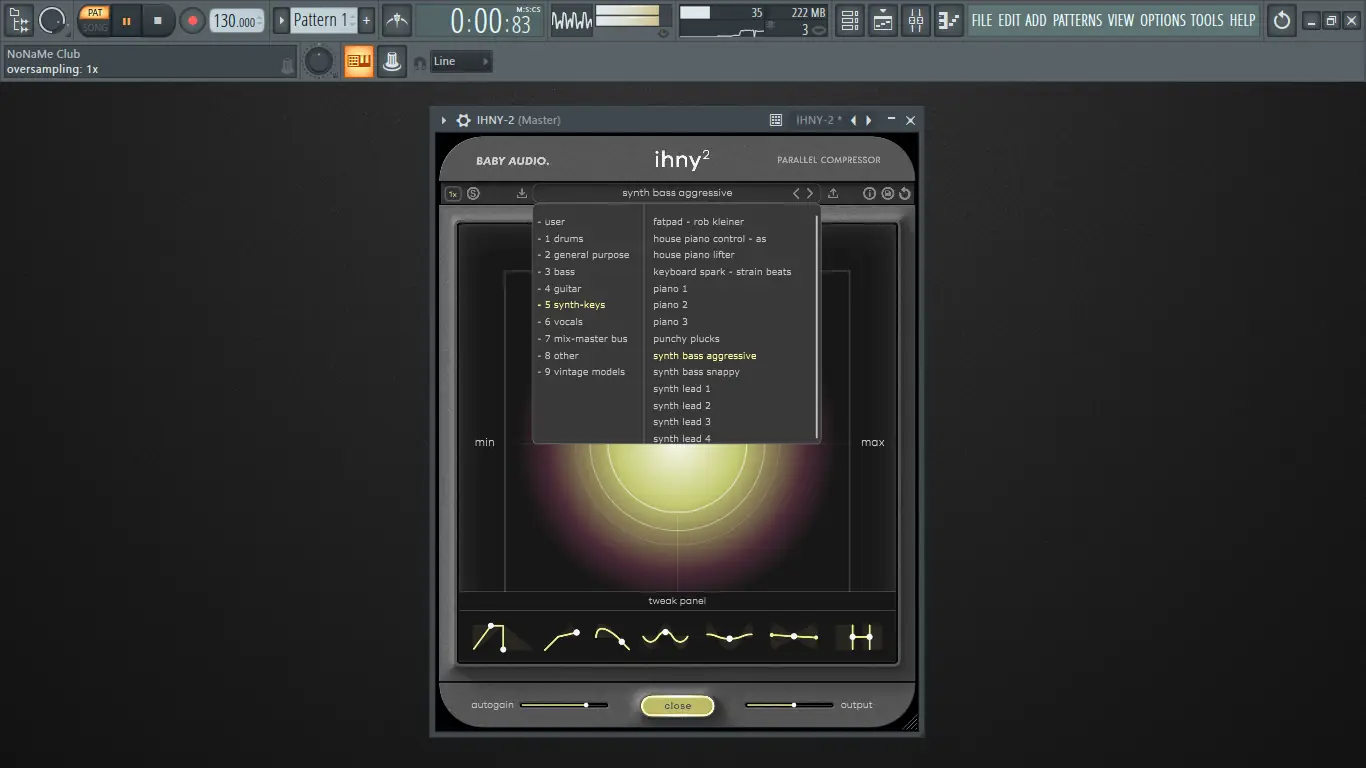Go to previous preset with left chevron
This screenshot has height=768, width=1366.
pos(797,193)
